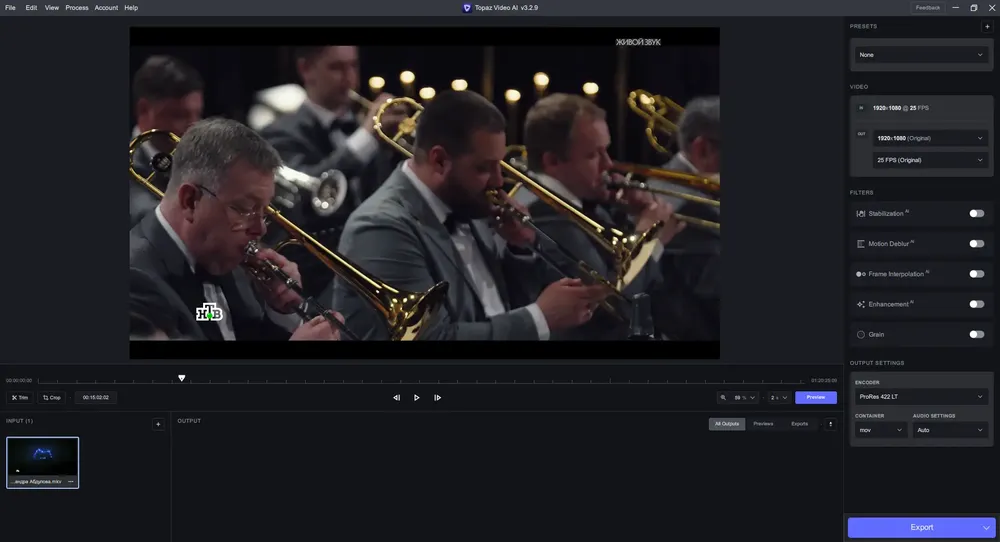This screenshot has height=542, width=1000.
Task: Click the Motion Deblur filter icon
Action: (x=860, y=244)
